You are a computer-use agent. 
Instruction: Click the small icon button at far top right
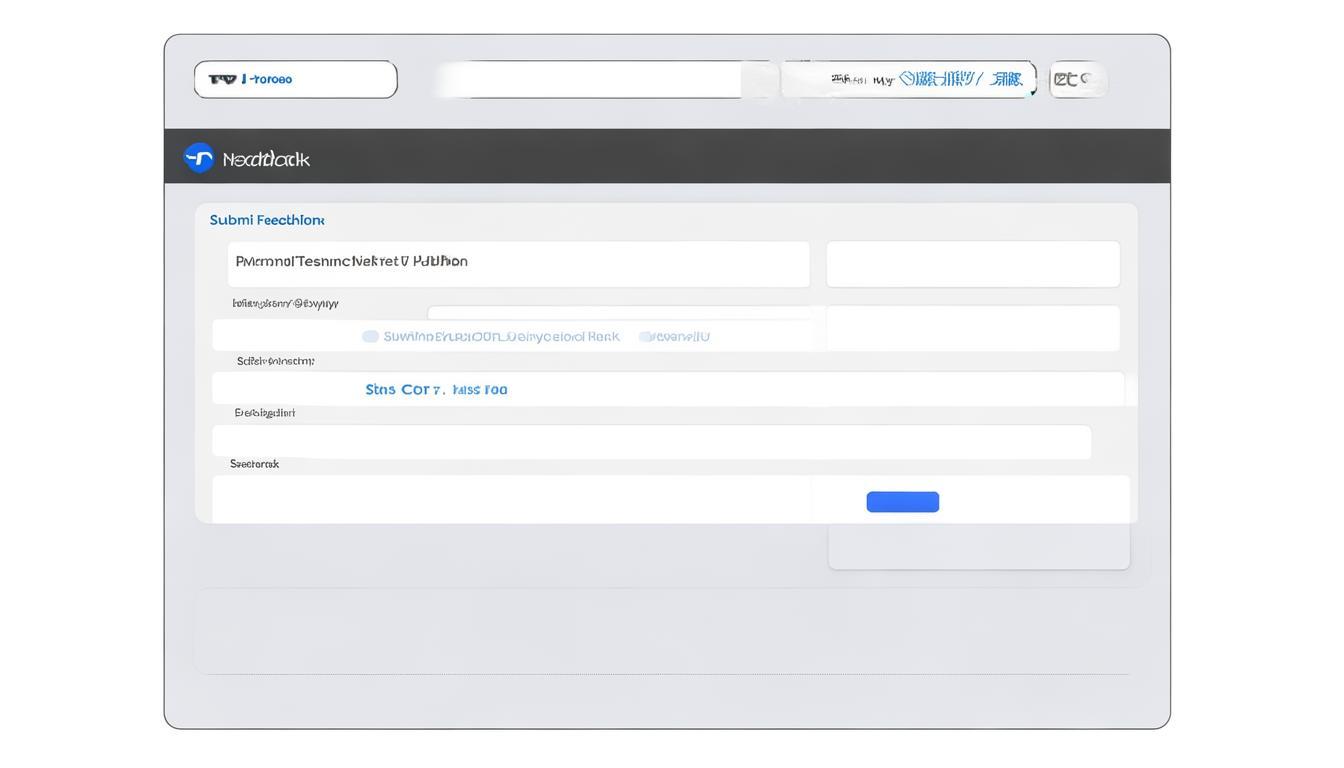[1077, 79]
